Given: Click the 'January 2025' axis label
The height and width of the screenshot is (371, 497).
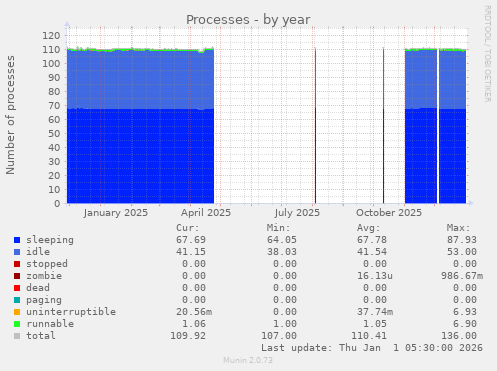Looking at the screenshot, I should (116, 213).
